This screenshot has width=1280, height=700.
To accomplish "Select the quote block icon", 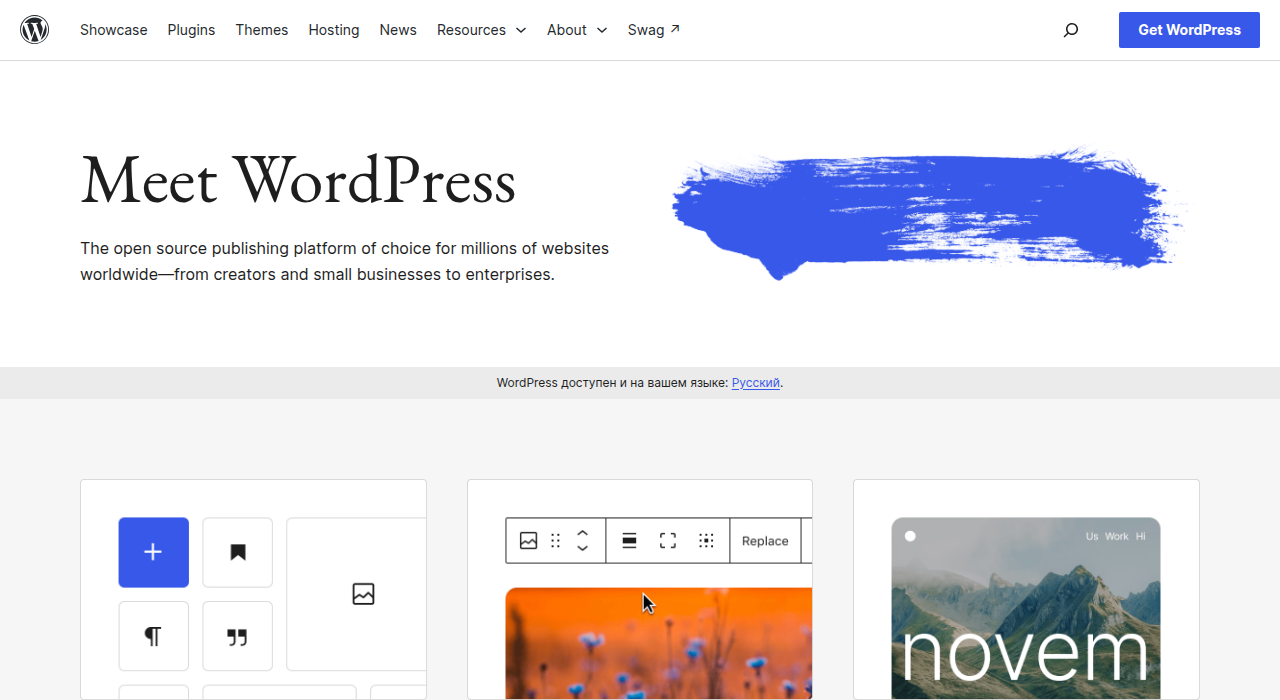I will point(238,636).
